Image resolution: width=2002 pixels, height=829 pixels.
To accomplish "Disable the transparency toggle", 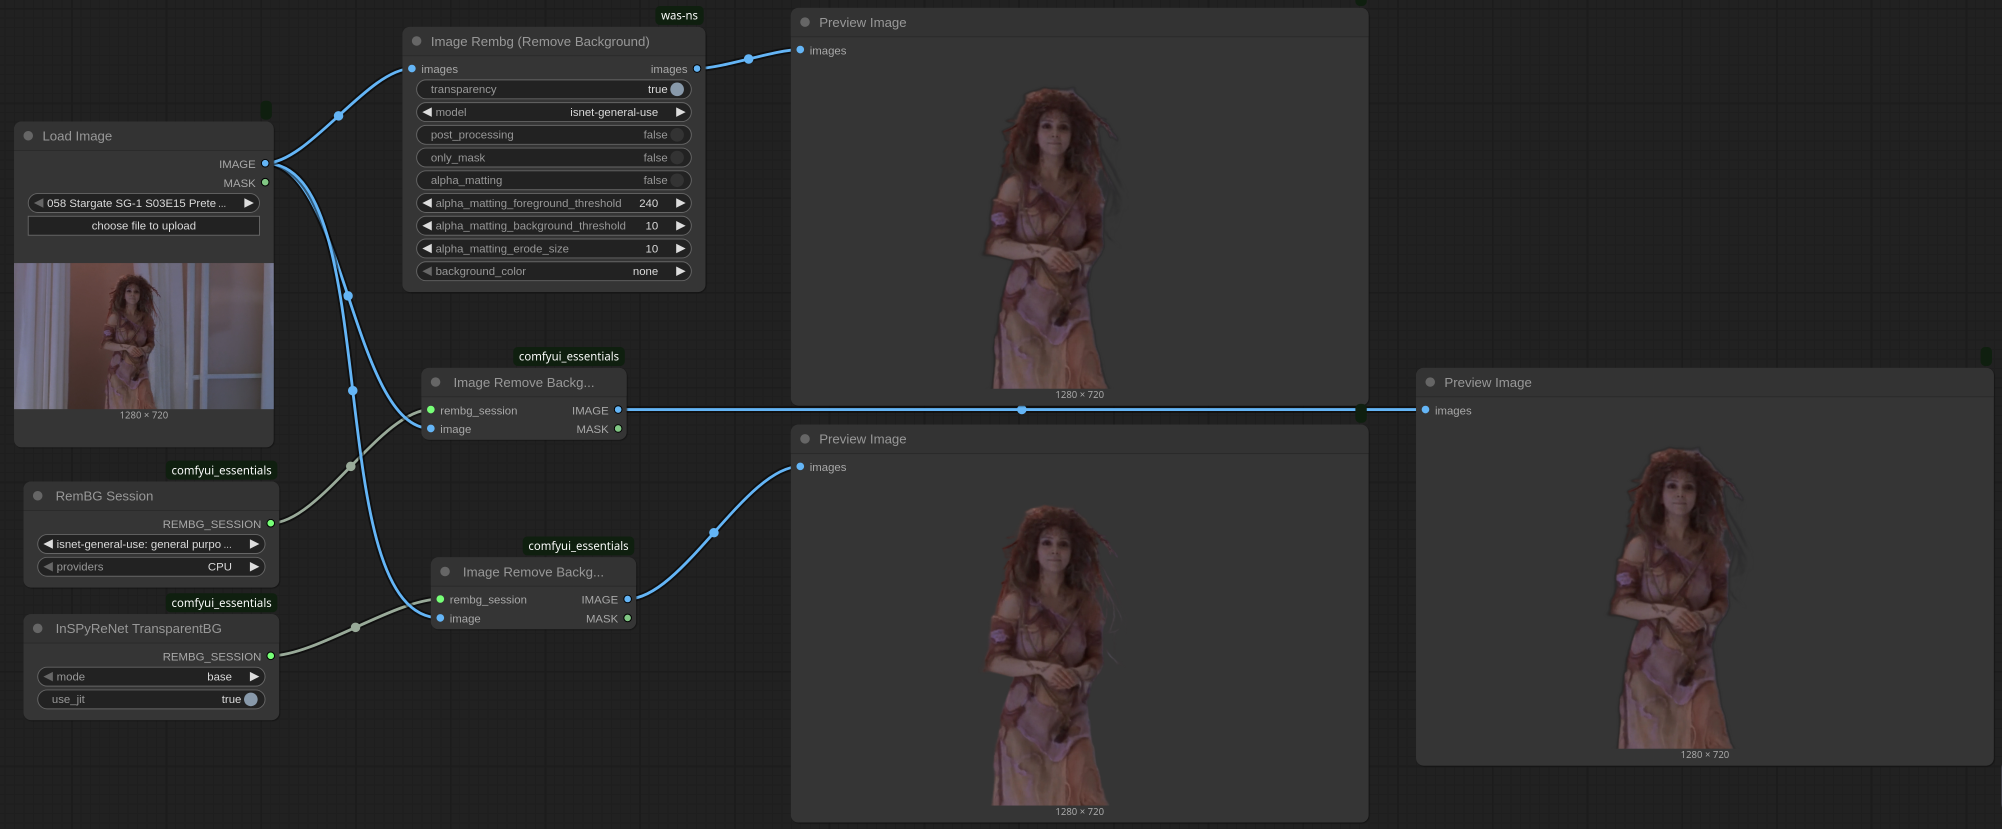I will (x=677, y=90).
